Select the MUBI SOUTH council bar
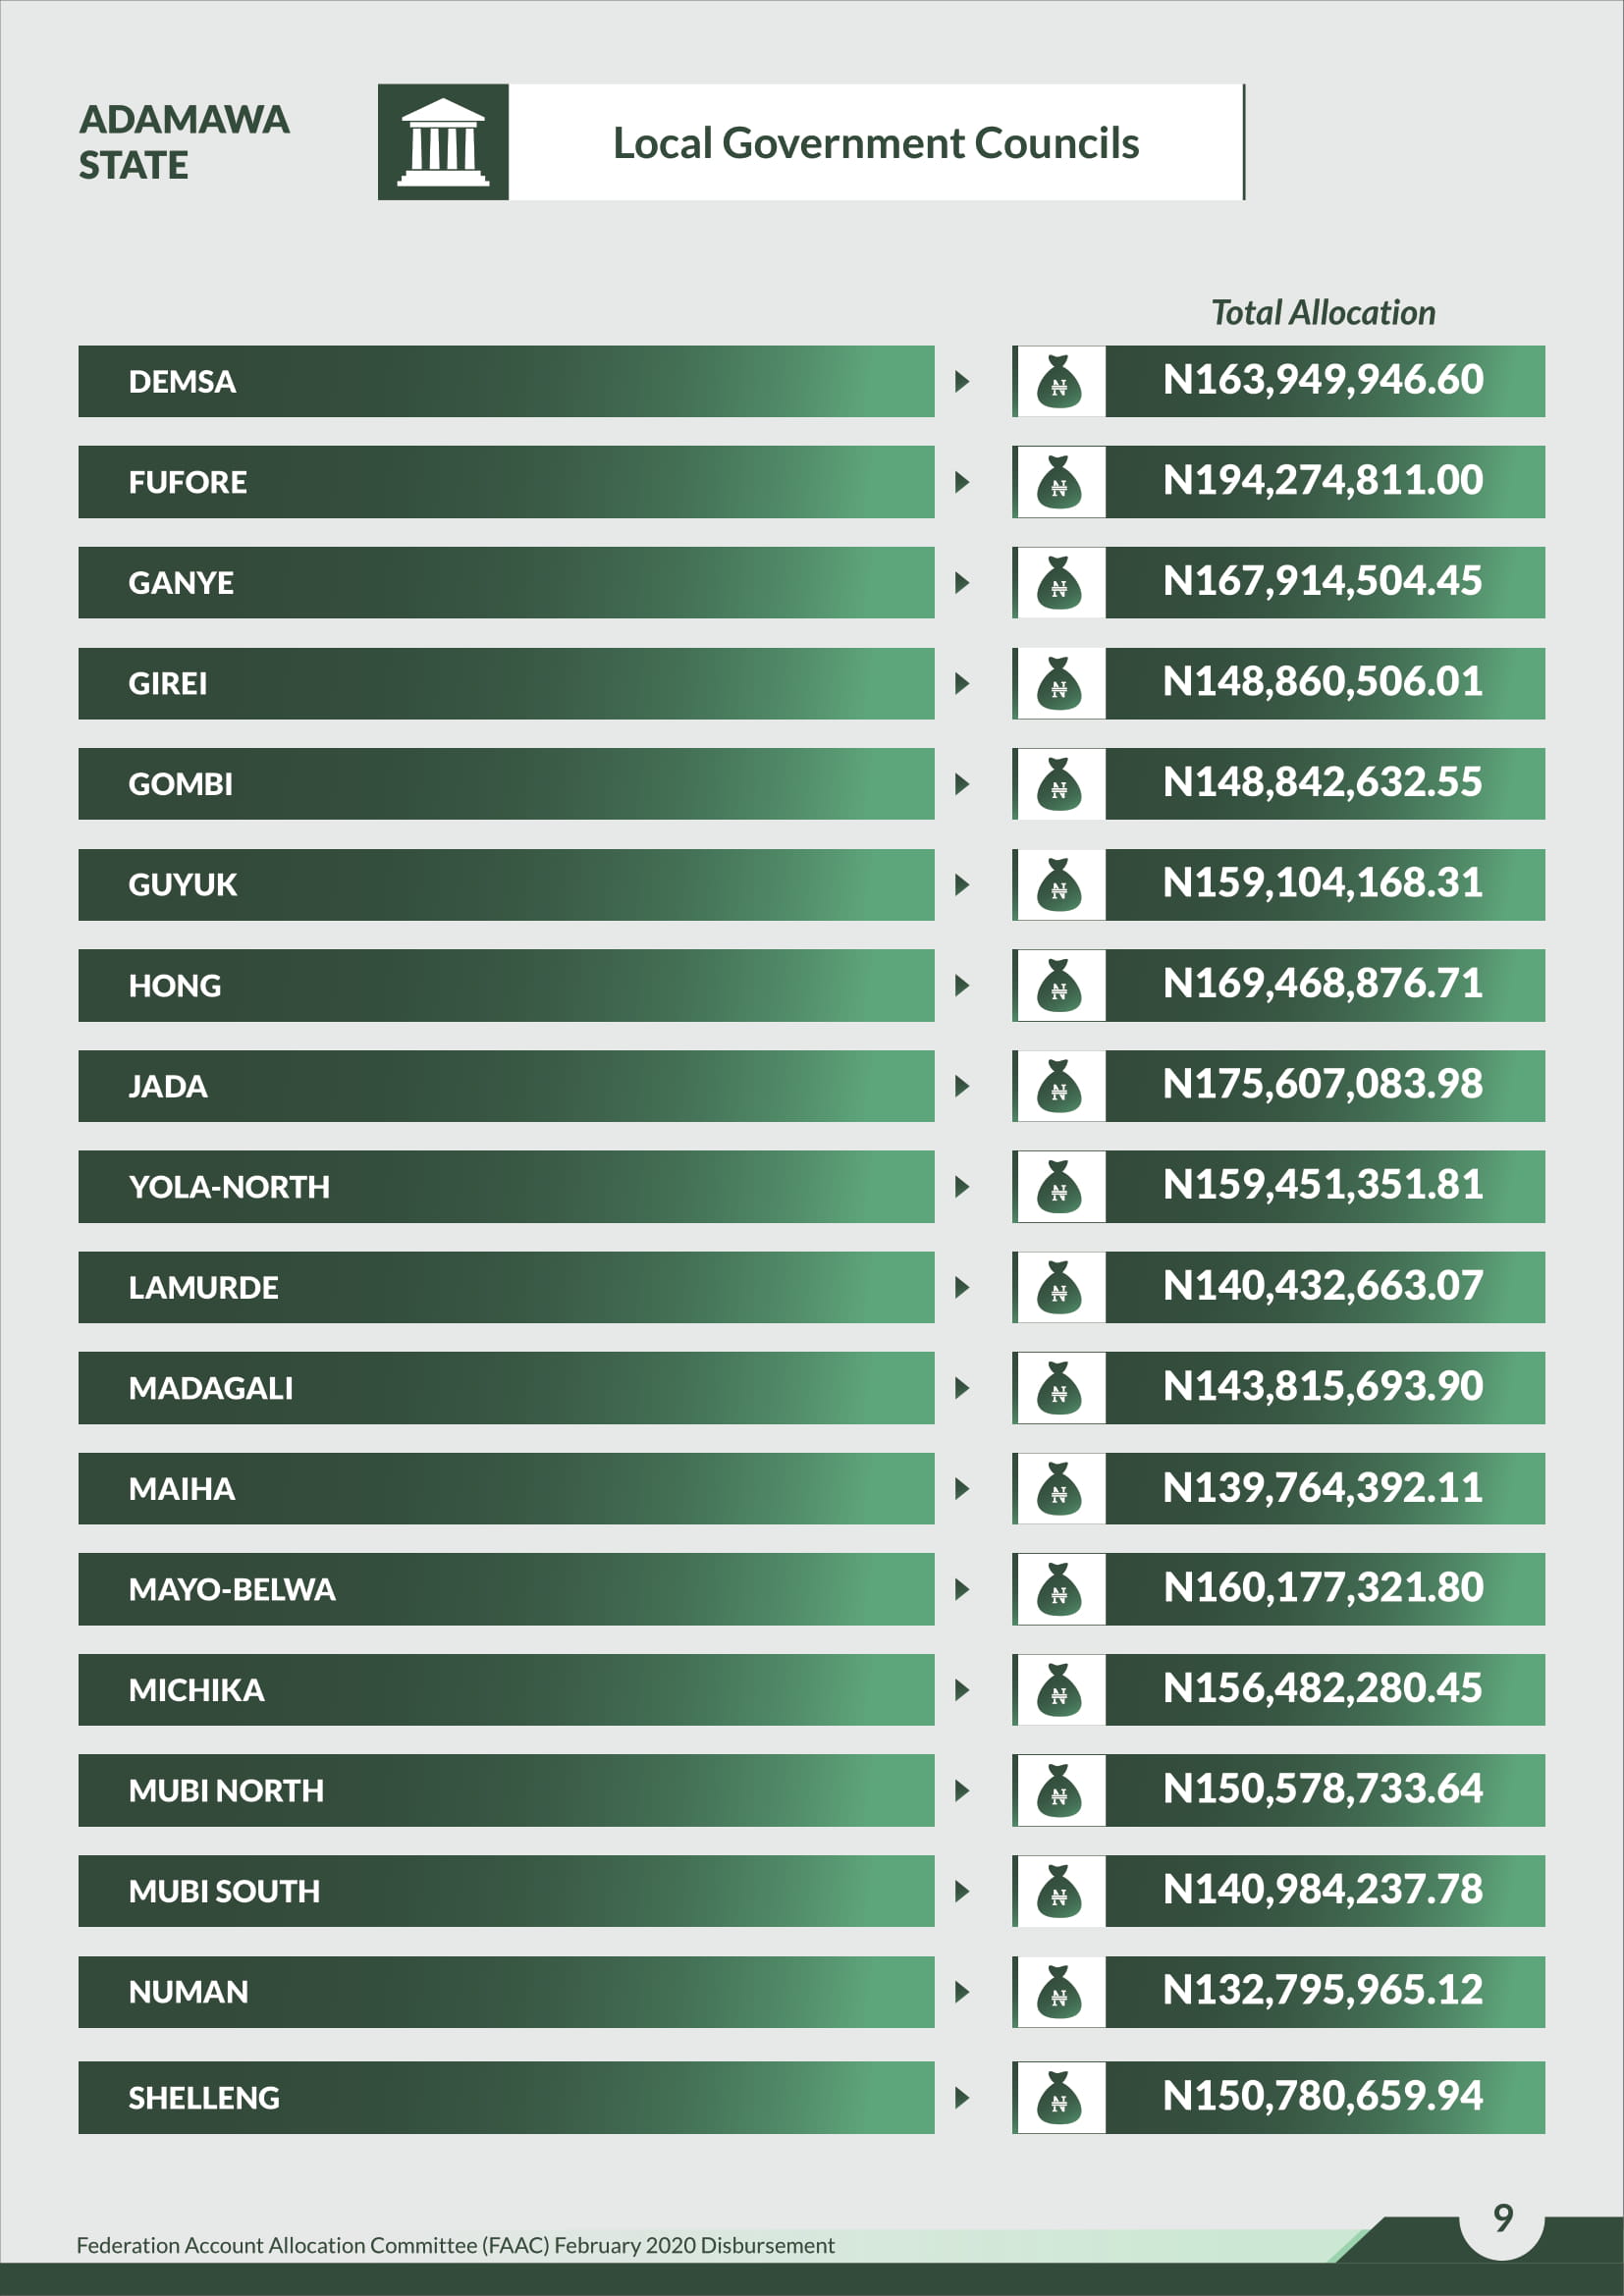Viewport: 1624px width, 2296px height. [x=506, y=1891]
